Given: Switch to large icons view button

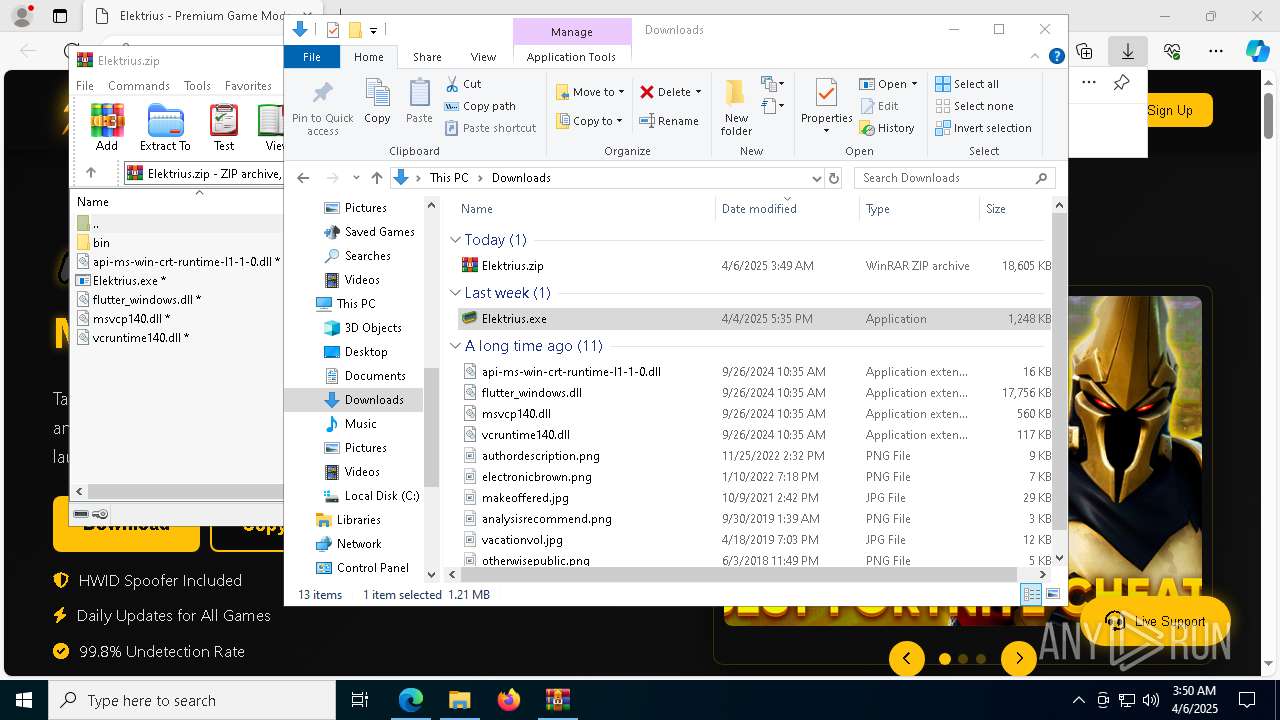Looking at the screenshot, I should coord(1052,594).
